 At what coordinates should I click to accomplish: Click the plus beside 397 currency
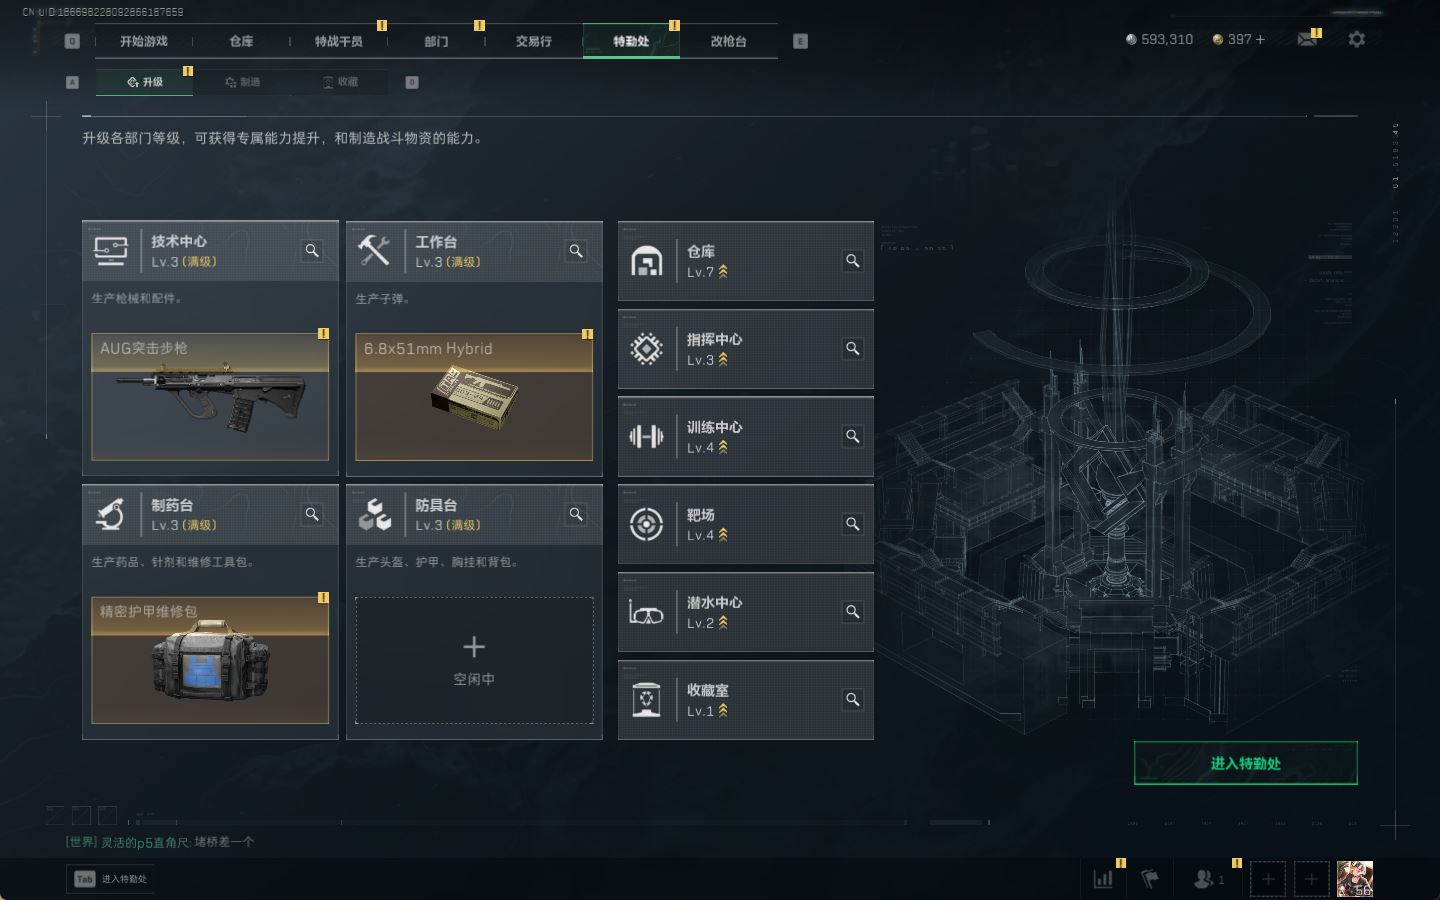[x=1260, y=39]
